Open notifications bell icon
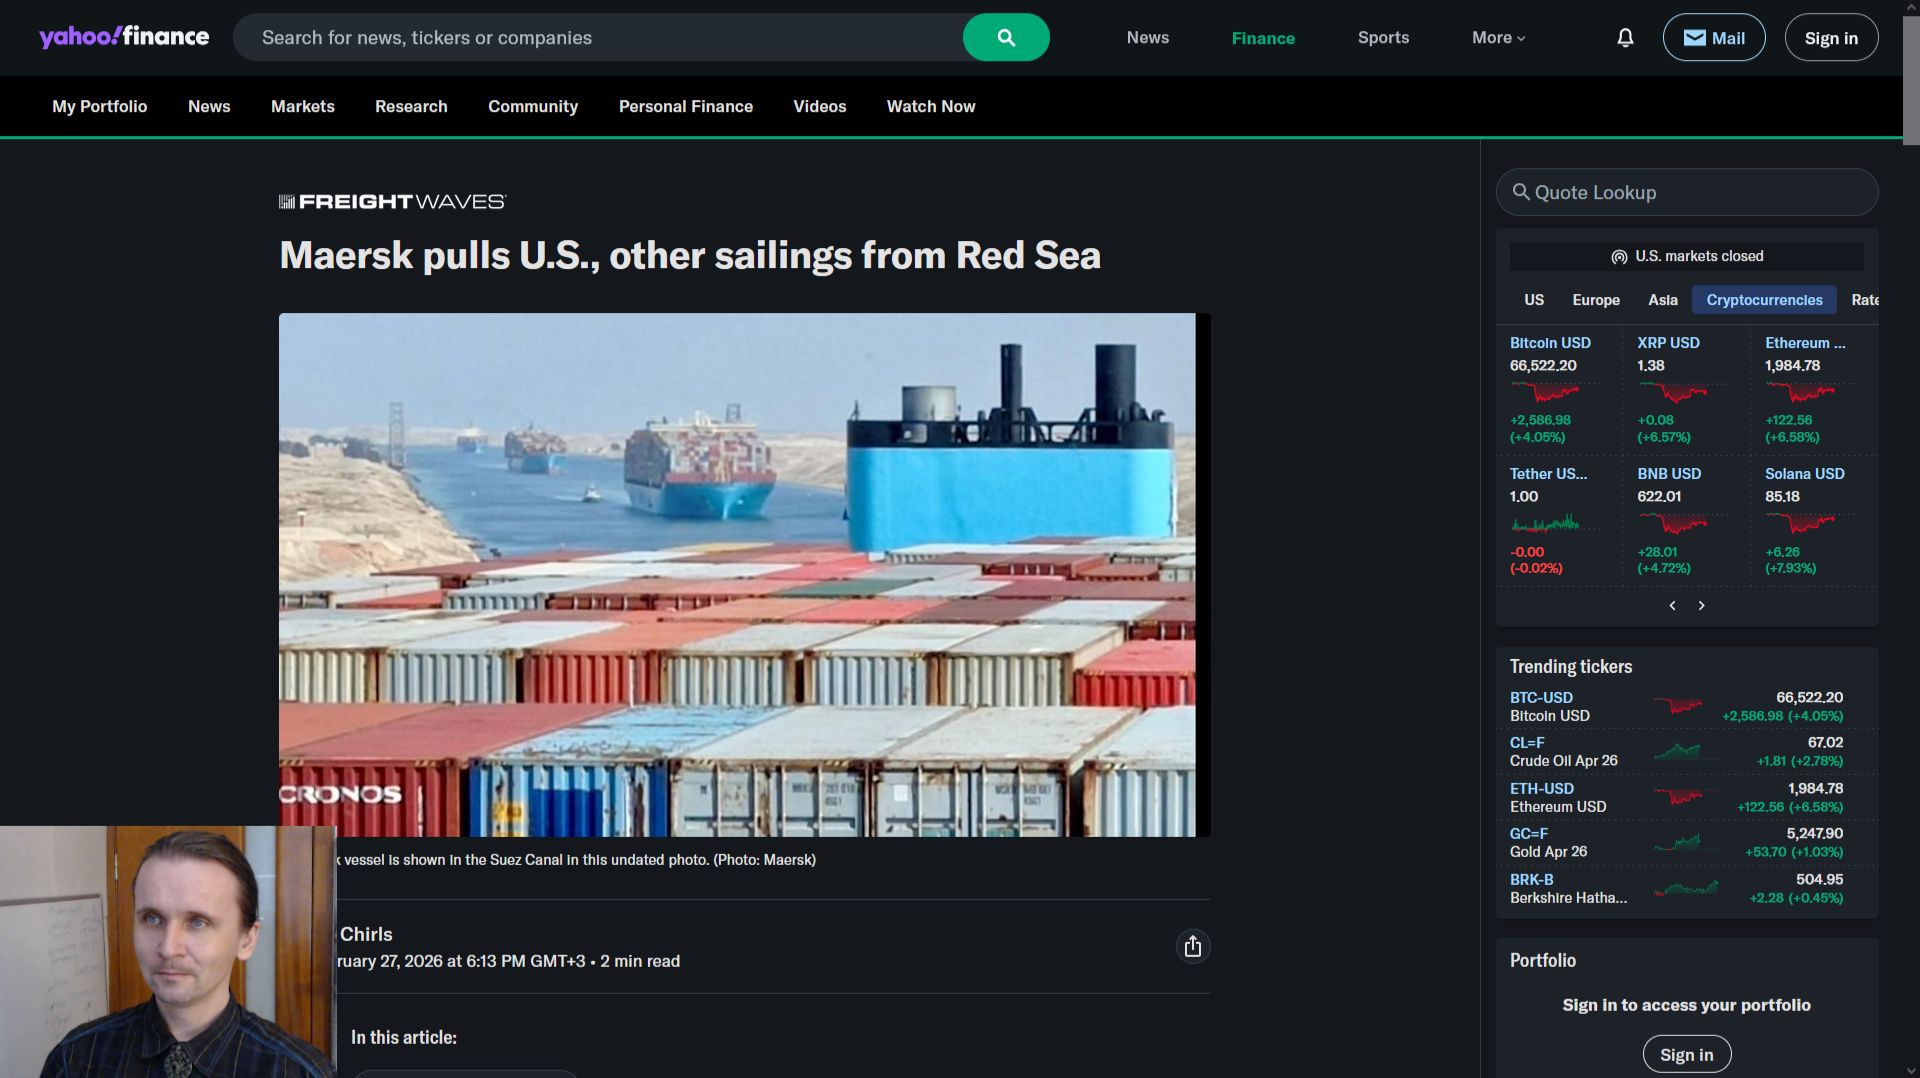1920x1078 pixels. coord(1625,38)
